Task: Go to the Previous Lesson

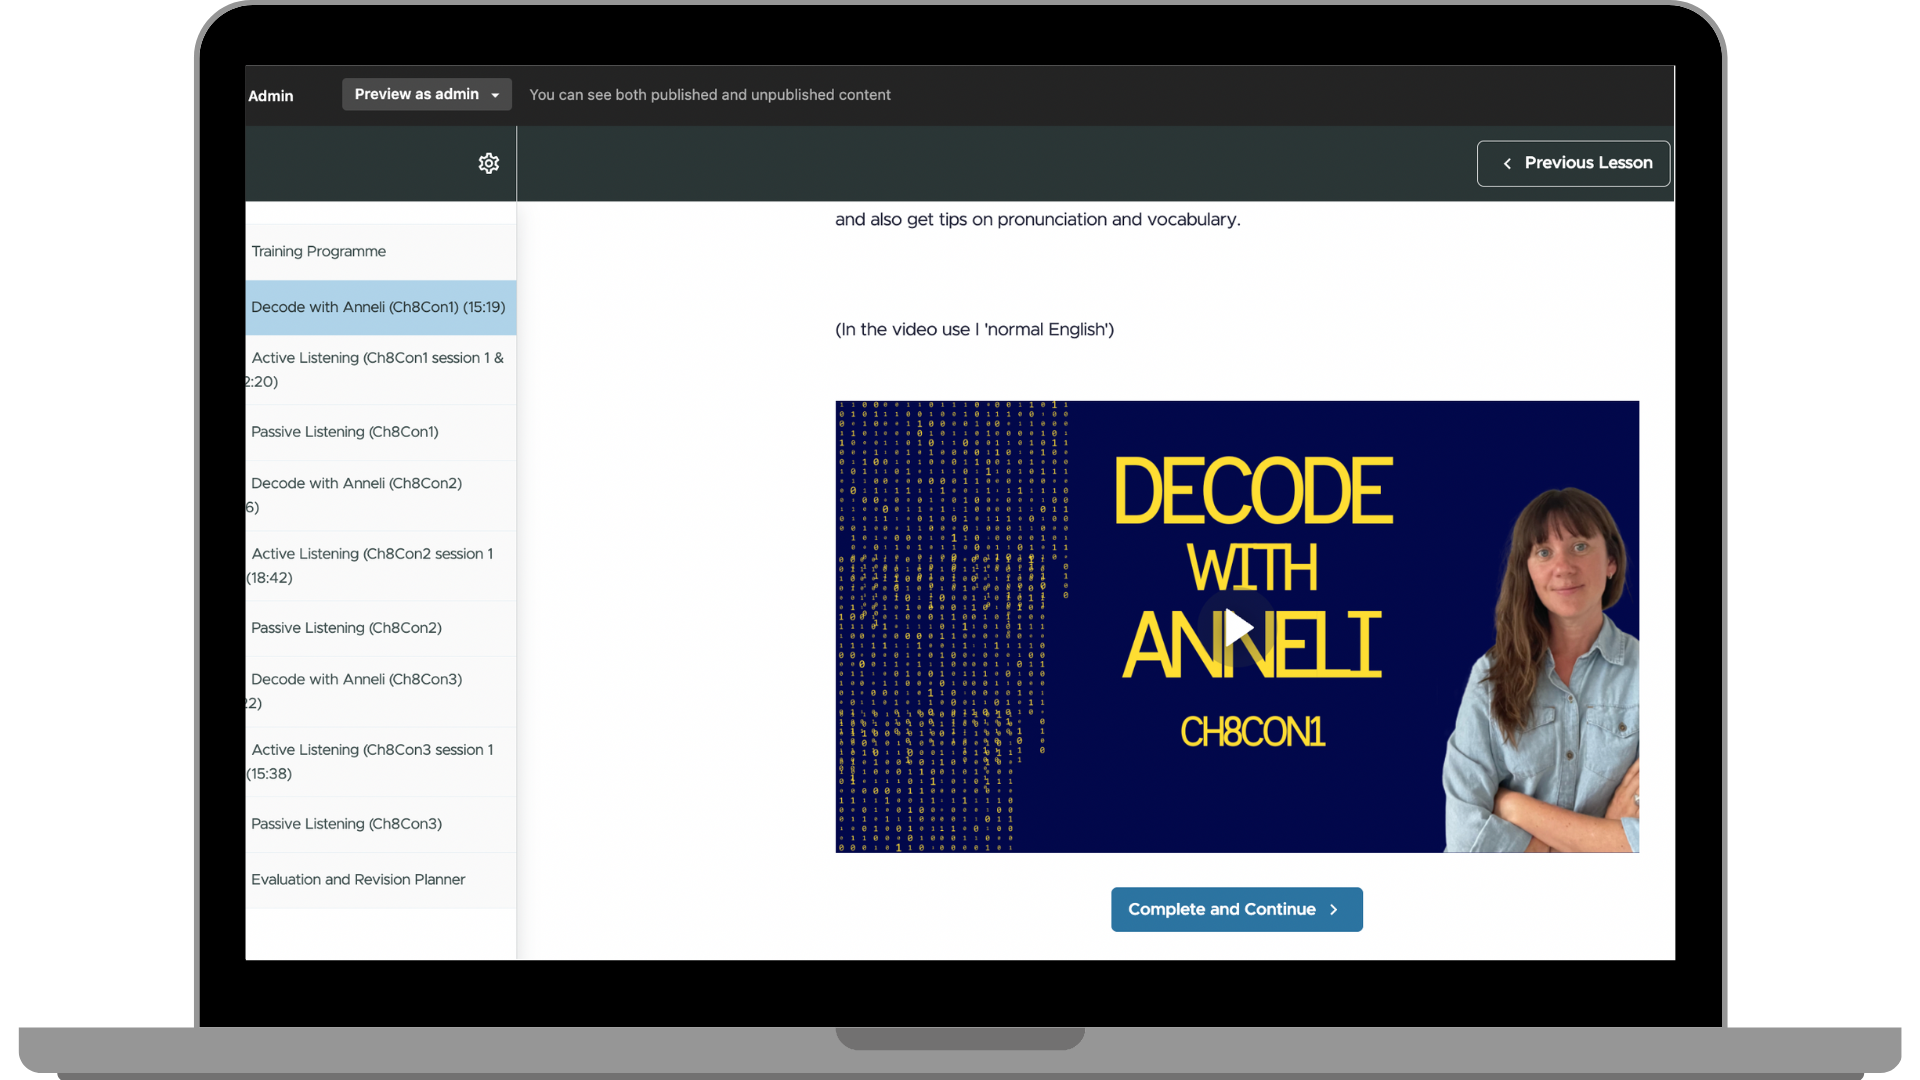Action: coord(1573,163)
